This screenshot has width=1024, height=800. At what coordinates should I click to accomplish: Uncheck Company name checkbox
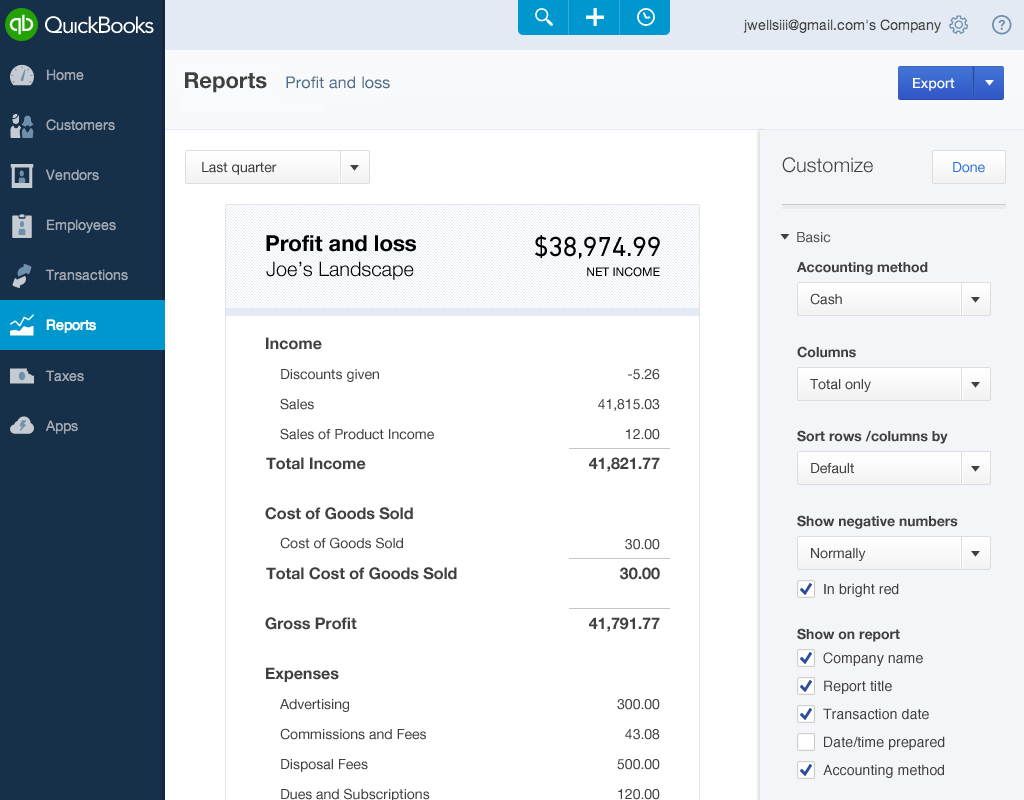(806, 658)
